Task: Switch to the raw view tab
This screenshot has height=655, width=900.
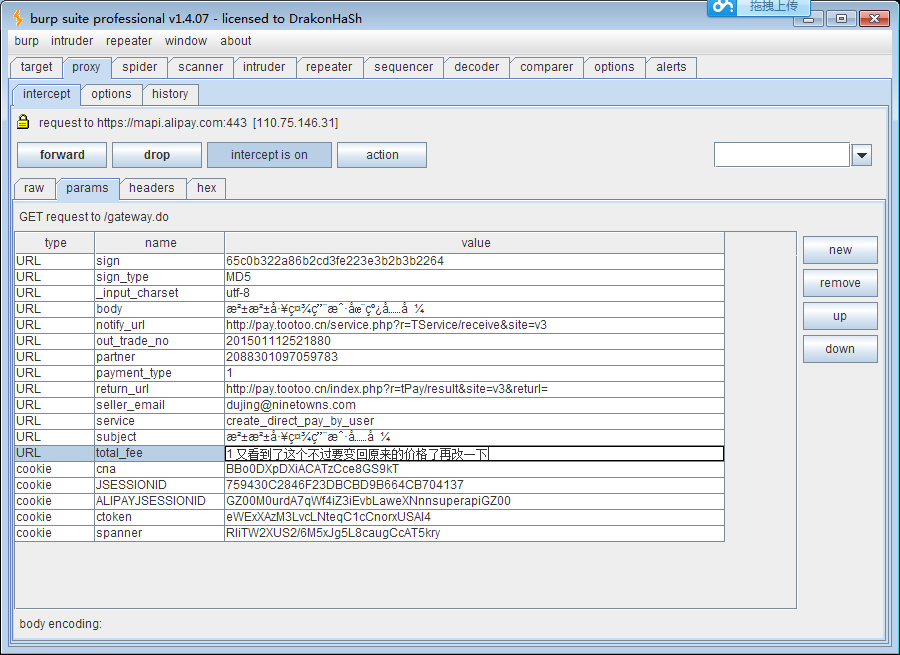Action: pos(34,188)
